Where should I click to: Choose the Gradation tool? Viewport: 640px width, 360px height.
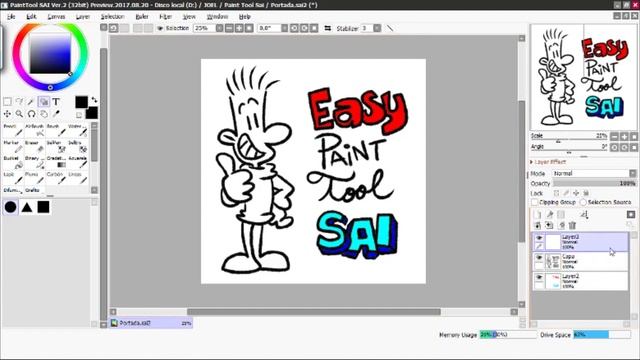pyautogui.click(x=56, y=162)
